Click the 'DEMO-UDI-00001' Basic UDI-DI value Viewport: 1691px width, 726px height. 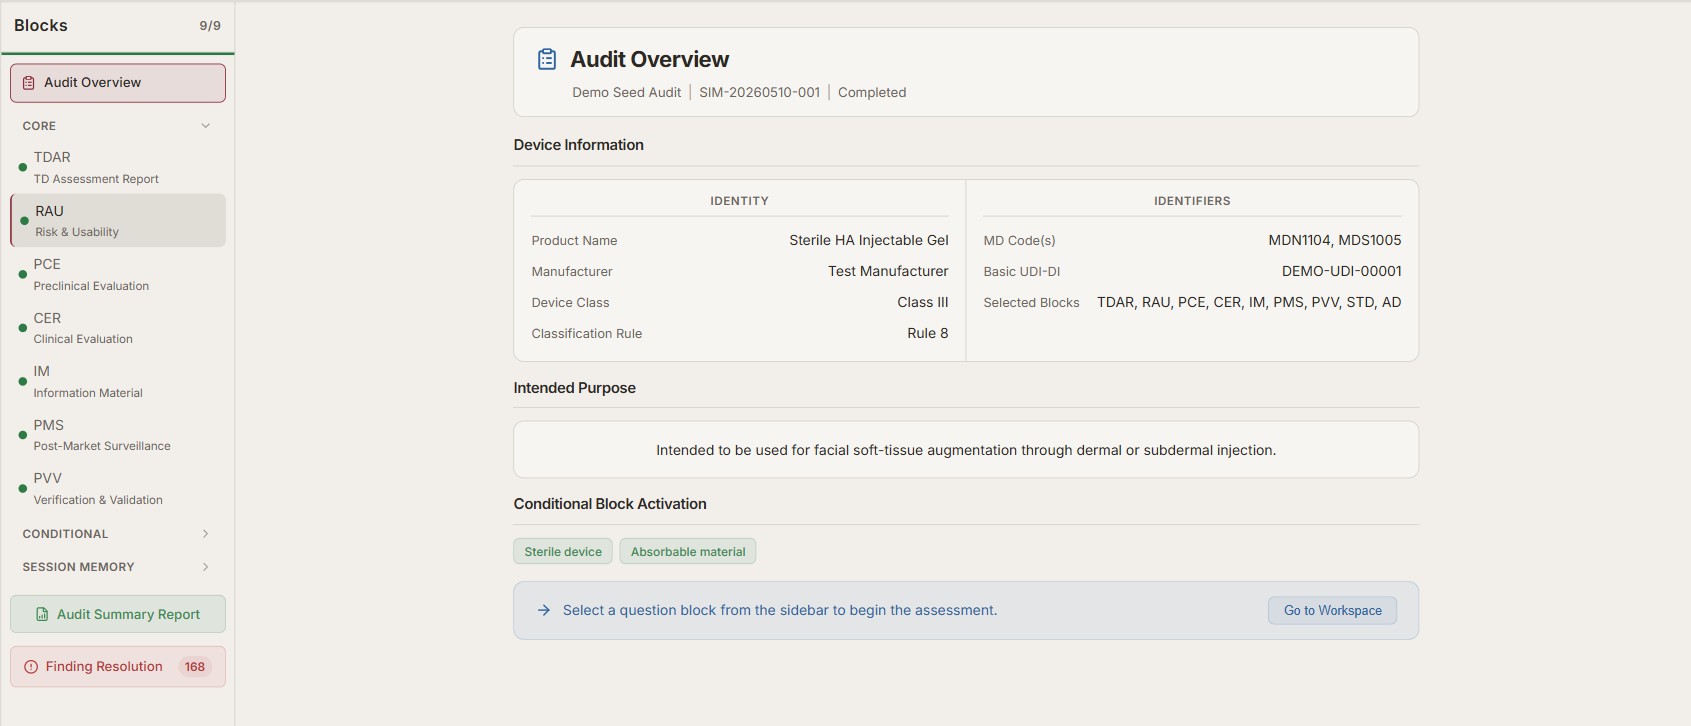1342,271
